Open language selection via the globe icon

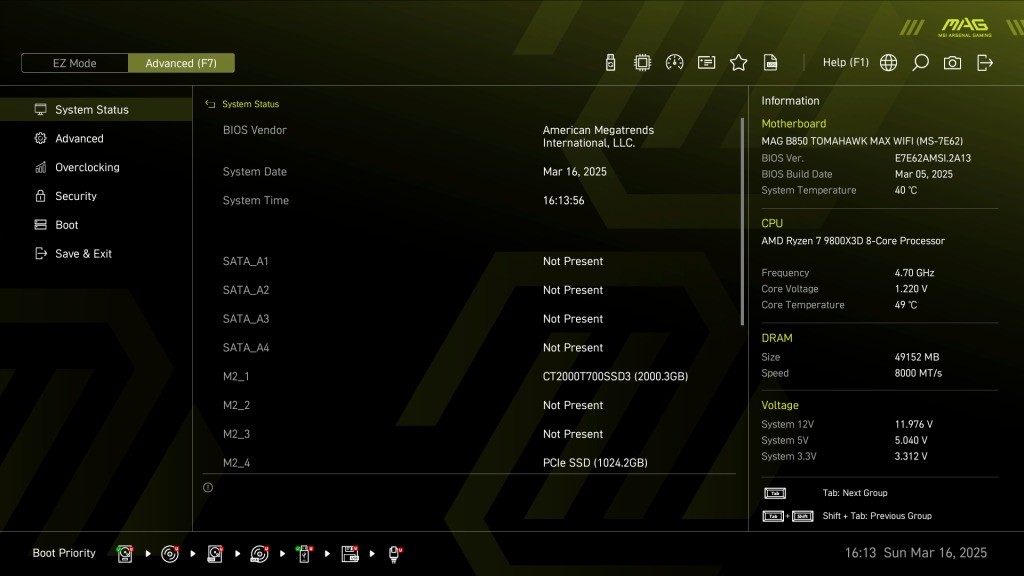(x=888, y=63)
